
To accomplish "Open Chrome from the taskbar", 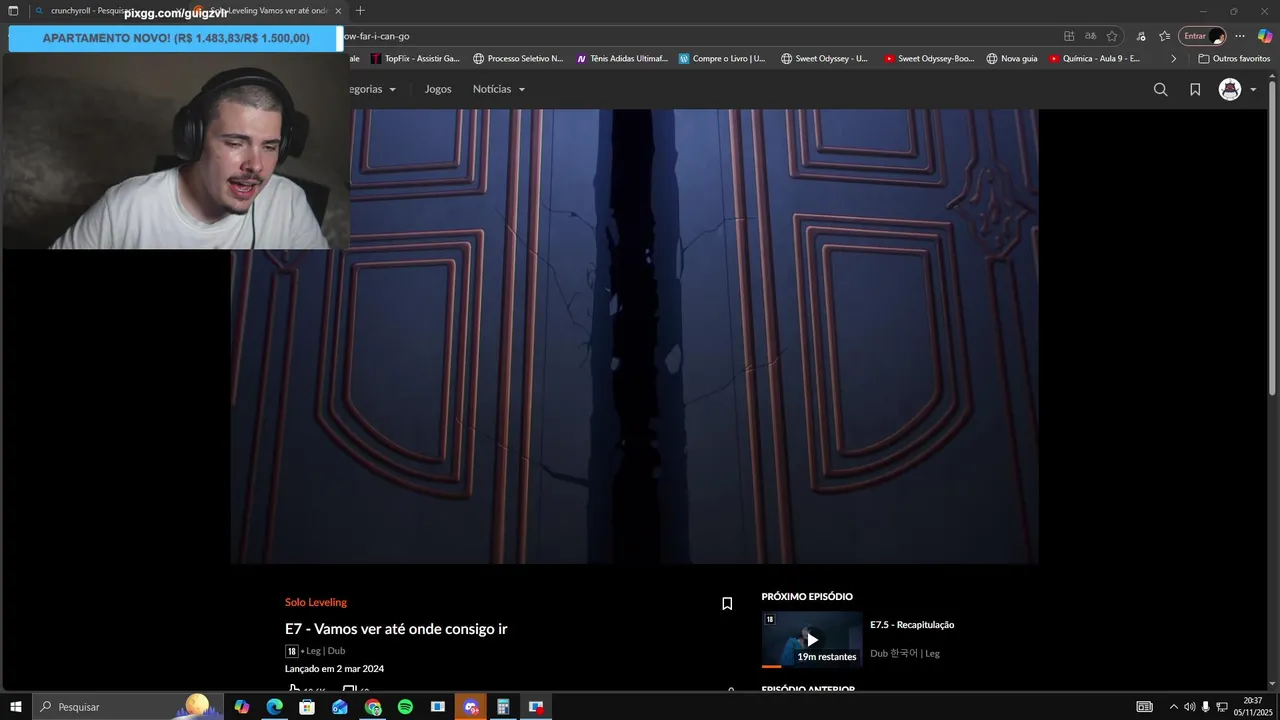I will [x=373, y=707].
